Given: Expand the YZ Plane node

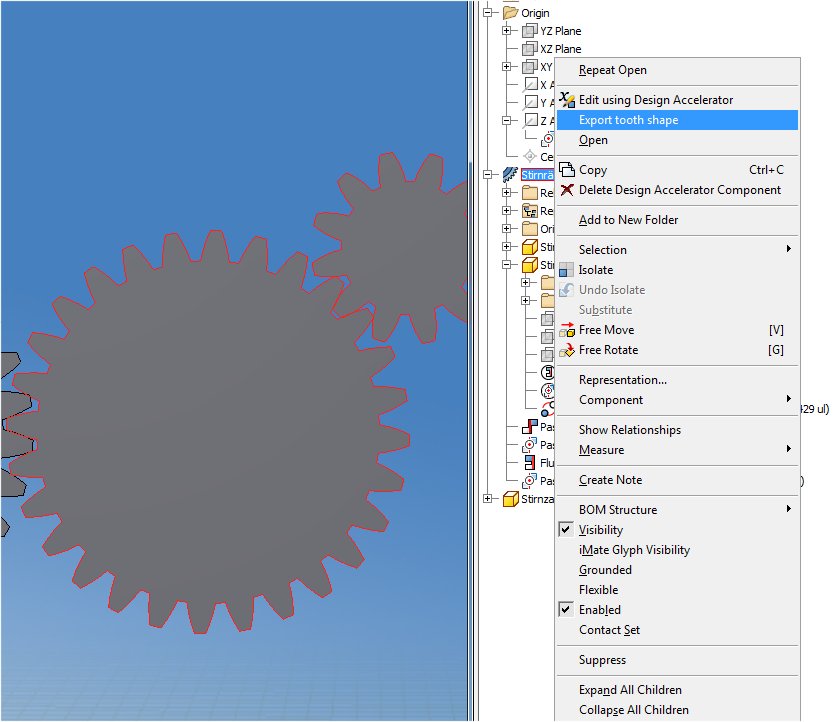Looking at the screenshot, I should click(507, 31).
